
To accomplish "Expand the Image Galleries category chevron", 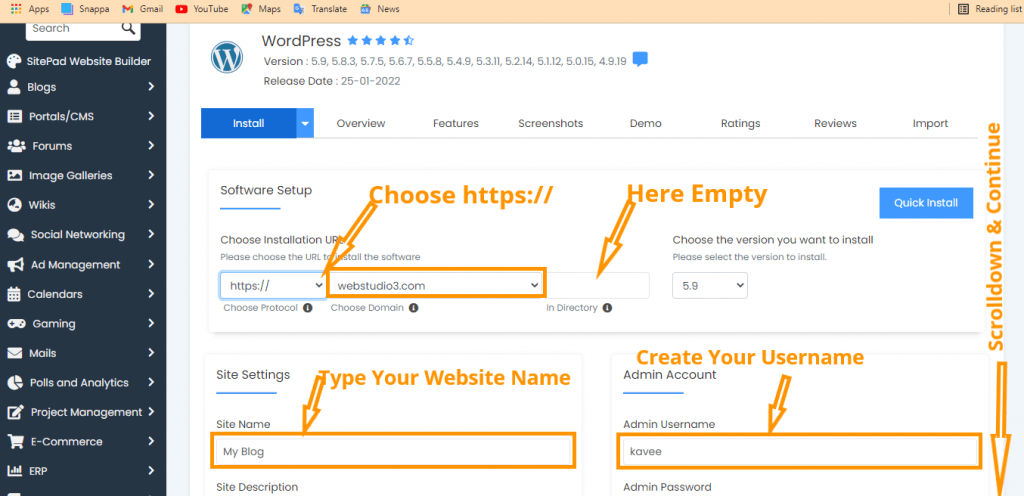I will tap(151, 175).
